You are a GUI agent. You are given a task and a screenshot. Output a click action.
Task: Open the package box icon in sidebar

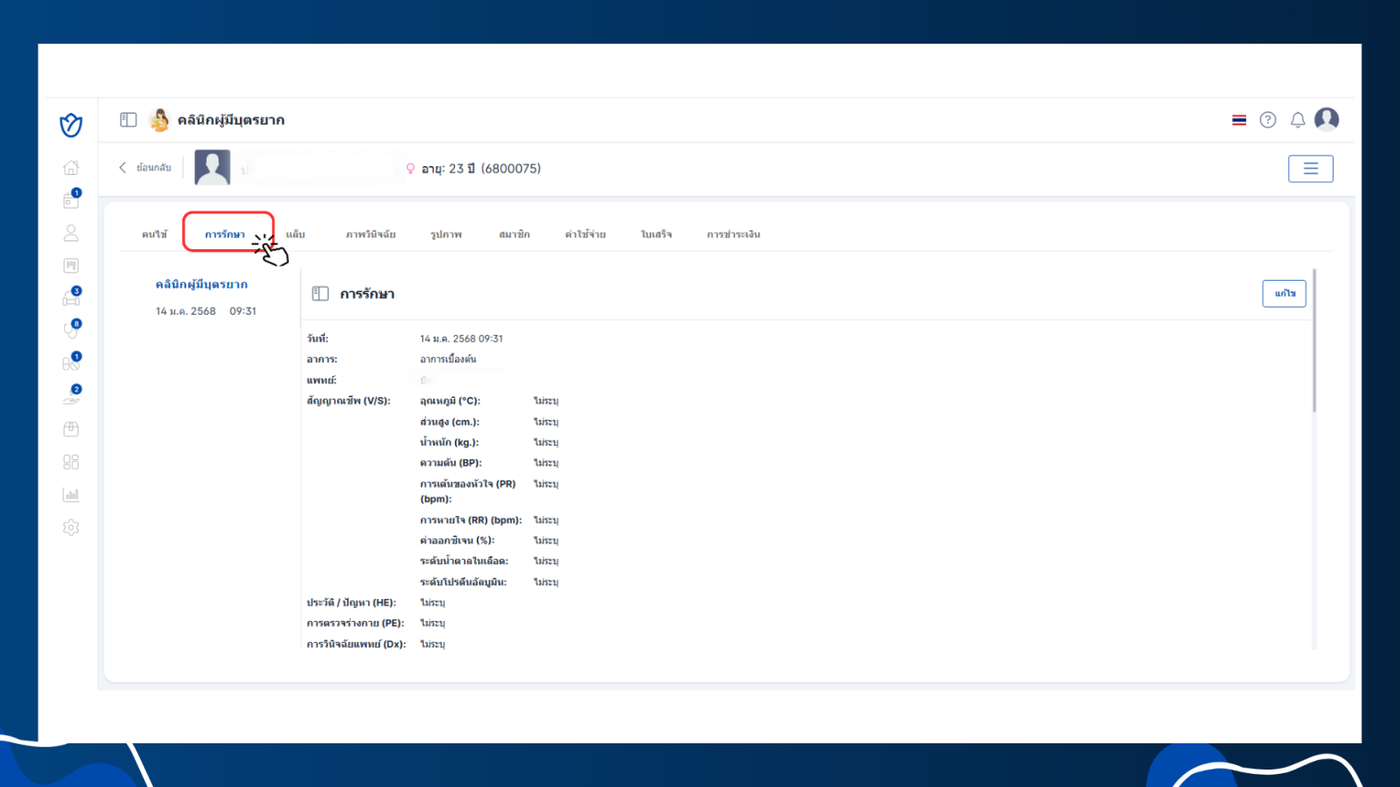pos(71,429)
